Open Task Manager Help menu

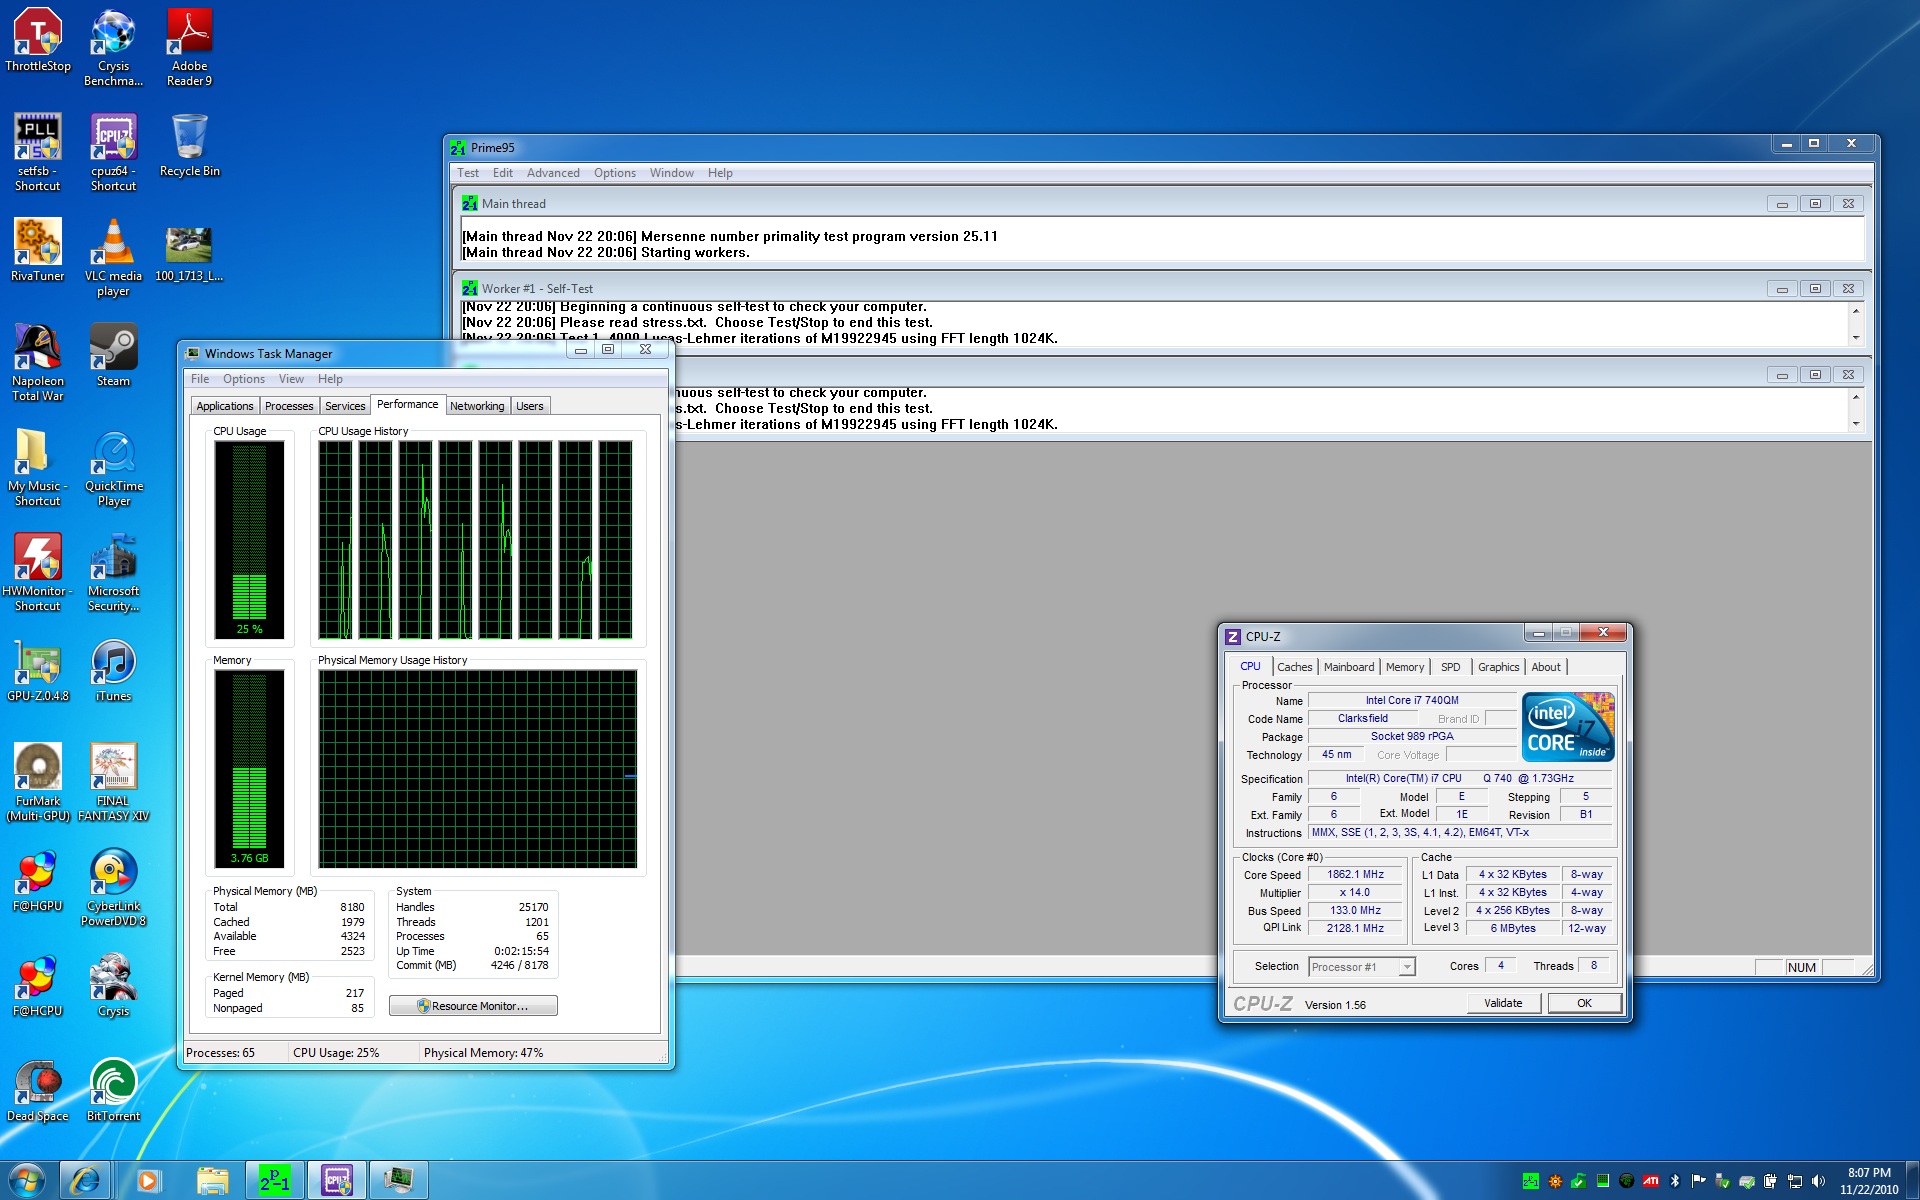coord(330,379)
